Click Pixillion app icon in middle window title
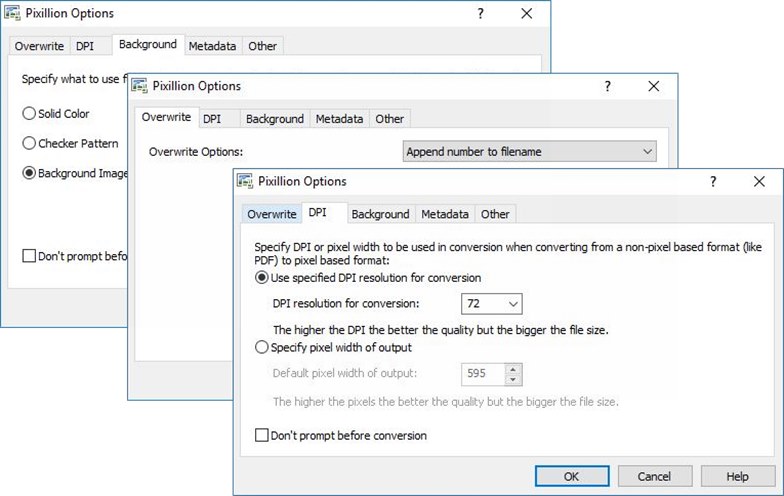Viewport: 784px width, 496px height. click(x=140, y=86)
